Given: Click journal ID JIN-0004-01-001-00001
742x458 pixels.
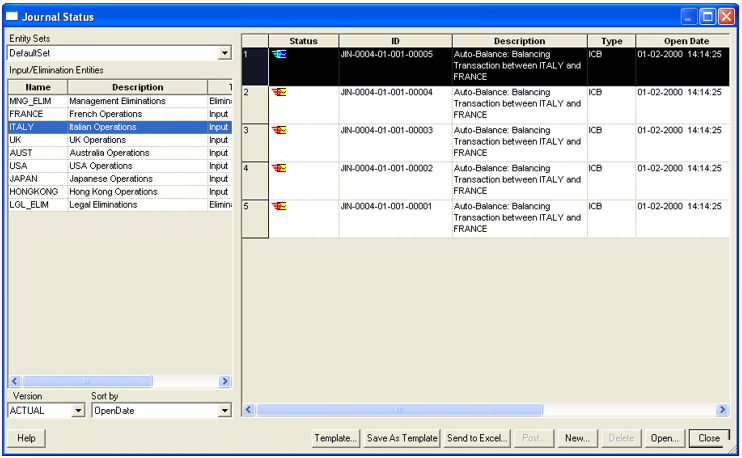Looking at the screenshot, I should (x=386, y=206).
